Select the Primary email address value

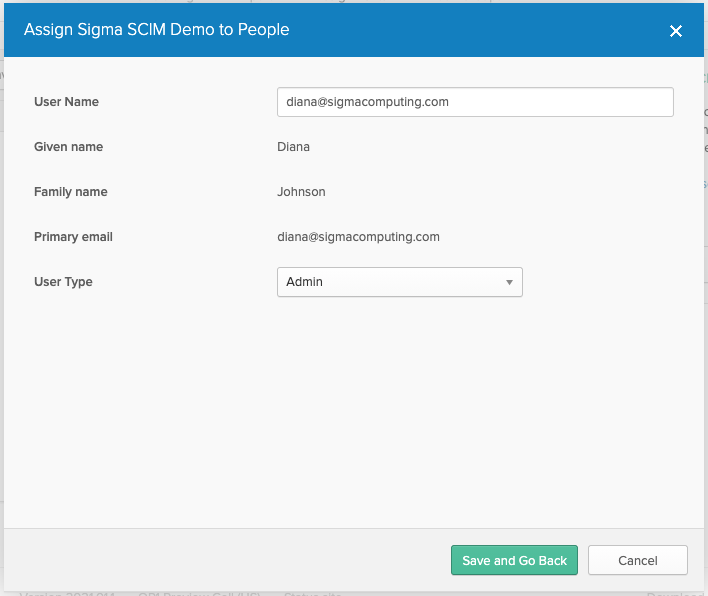pos(358,237)
